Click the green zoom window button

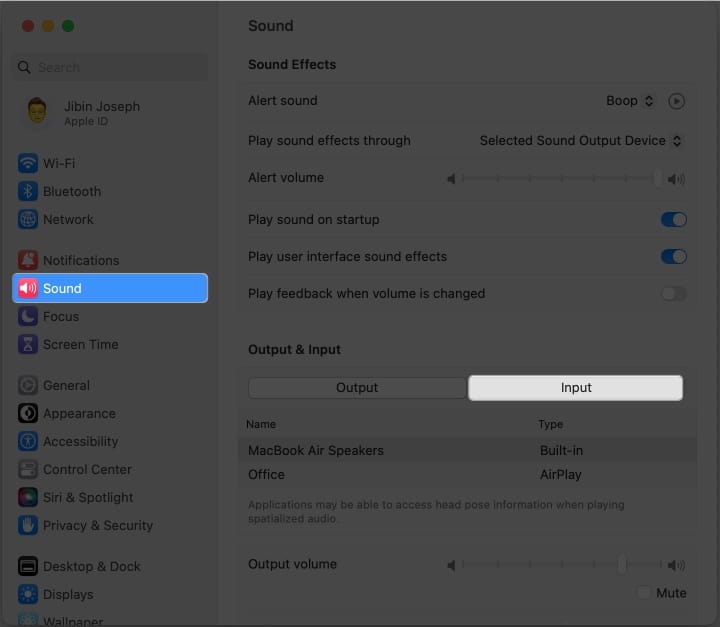click(68, 26)
